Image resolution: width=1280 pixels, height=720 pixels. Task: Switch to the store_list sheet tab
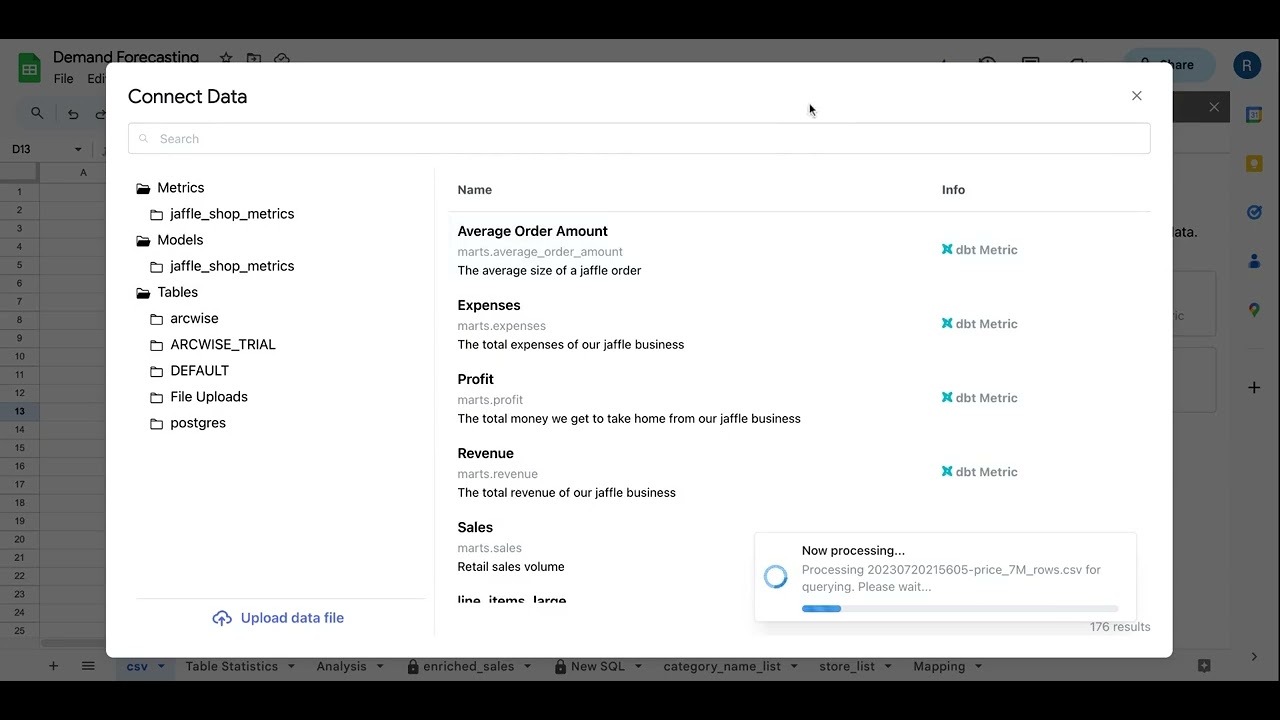846,666
